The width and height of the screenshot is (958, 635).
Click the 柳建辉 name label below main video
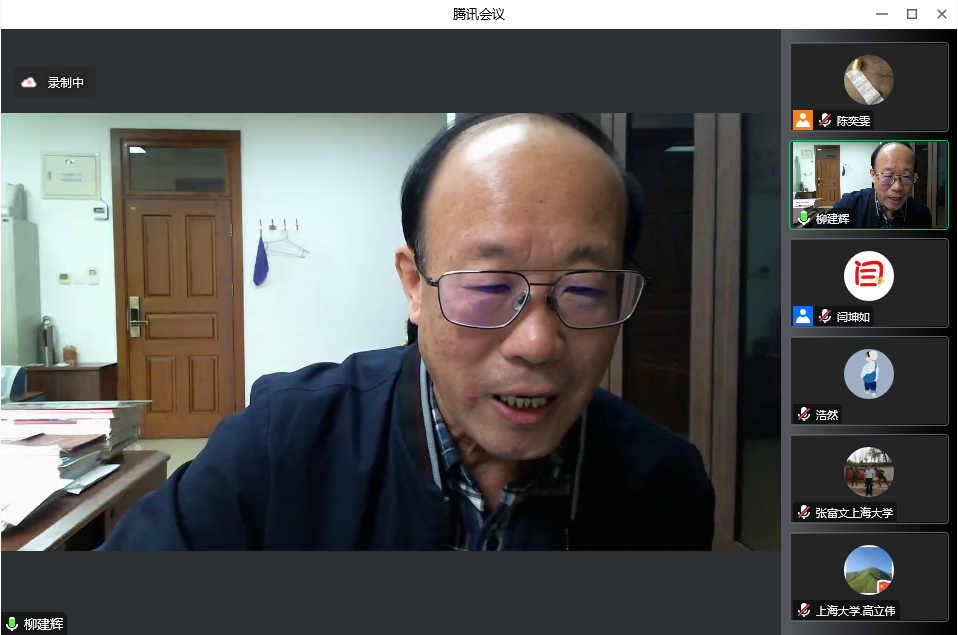[44, 624]
